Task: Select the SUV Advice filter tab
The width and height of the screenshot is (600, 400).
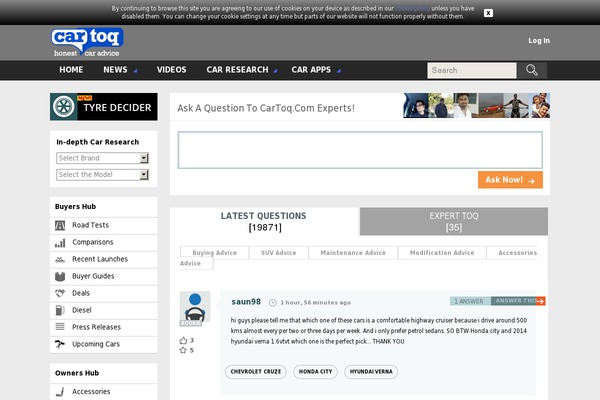Action: (x=279, y=253)
